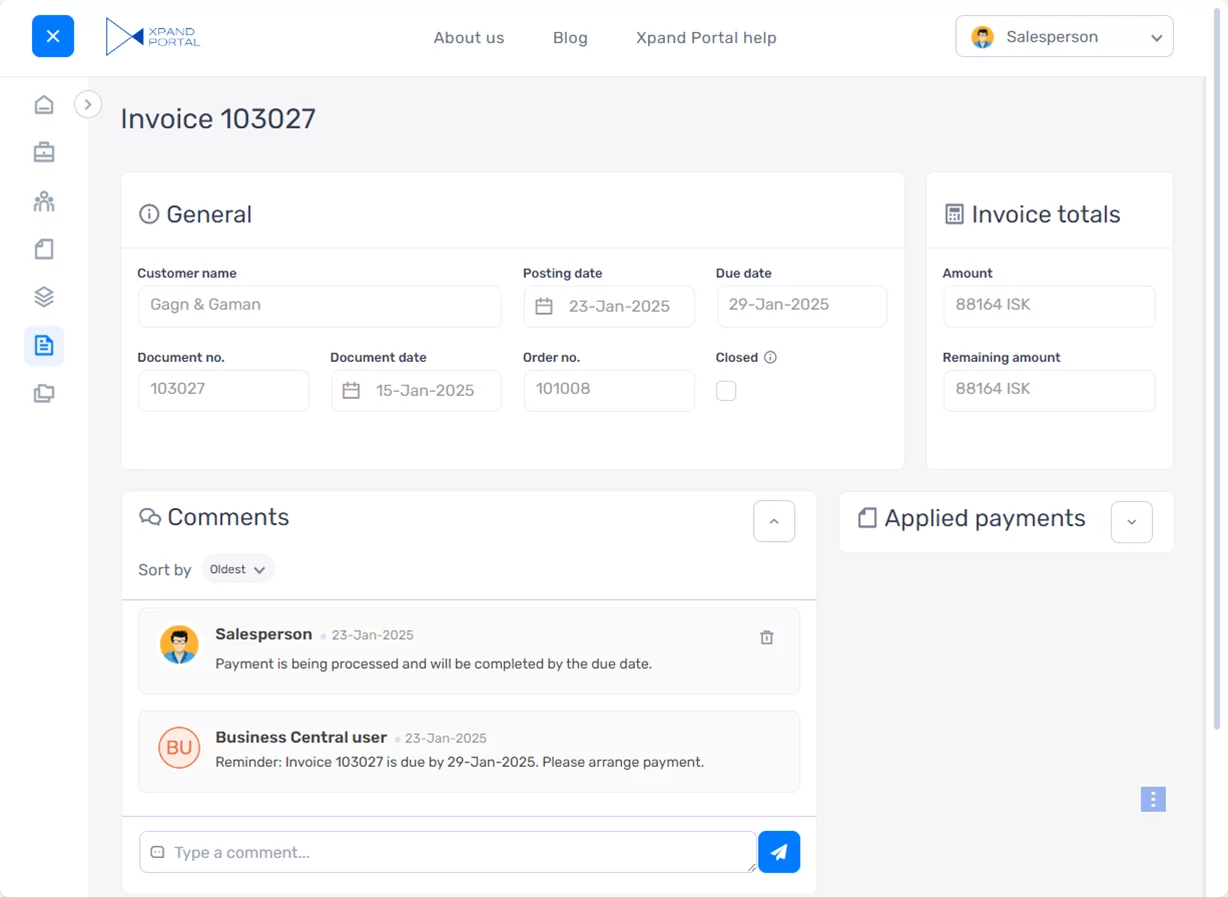Open Xpand Portal help link
This screenshot has width=1228, height=897.
(x=706, y=38)
